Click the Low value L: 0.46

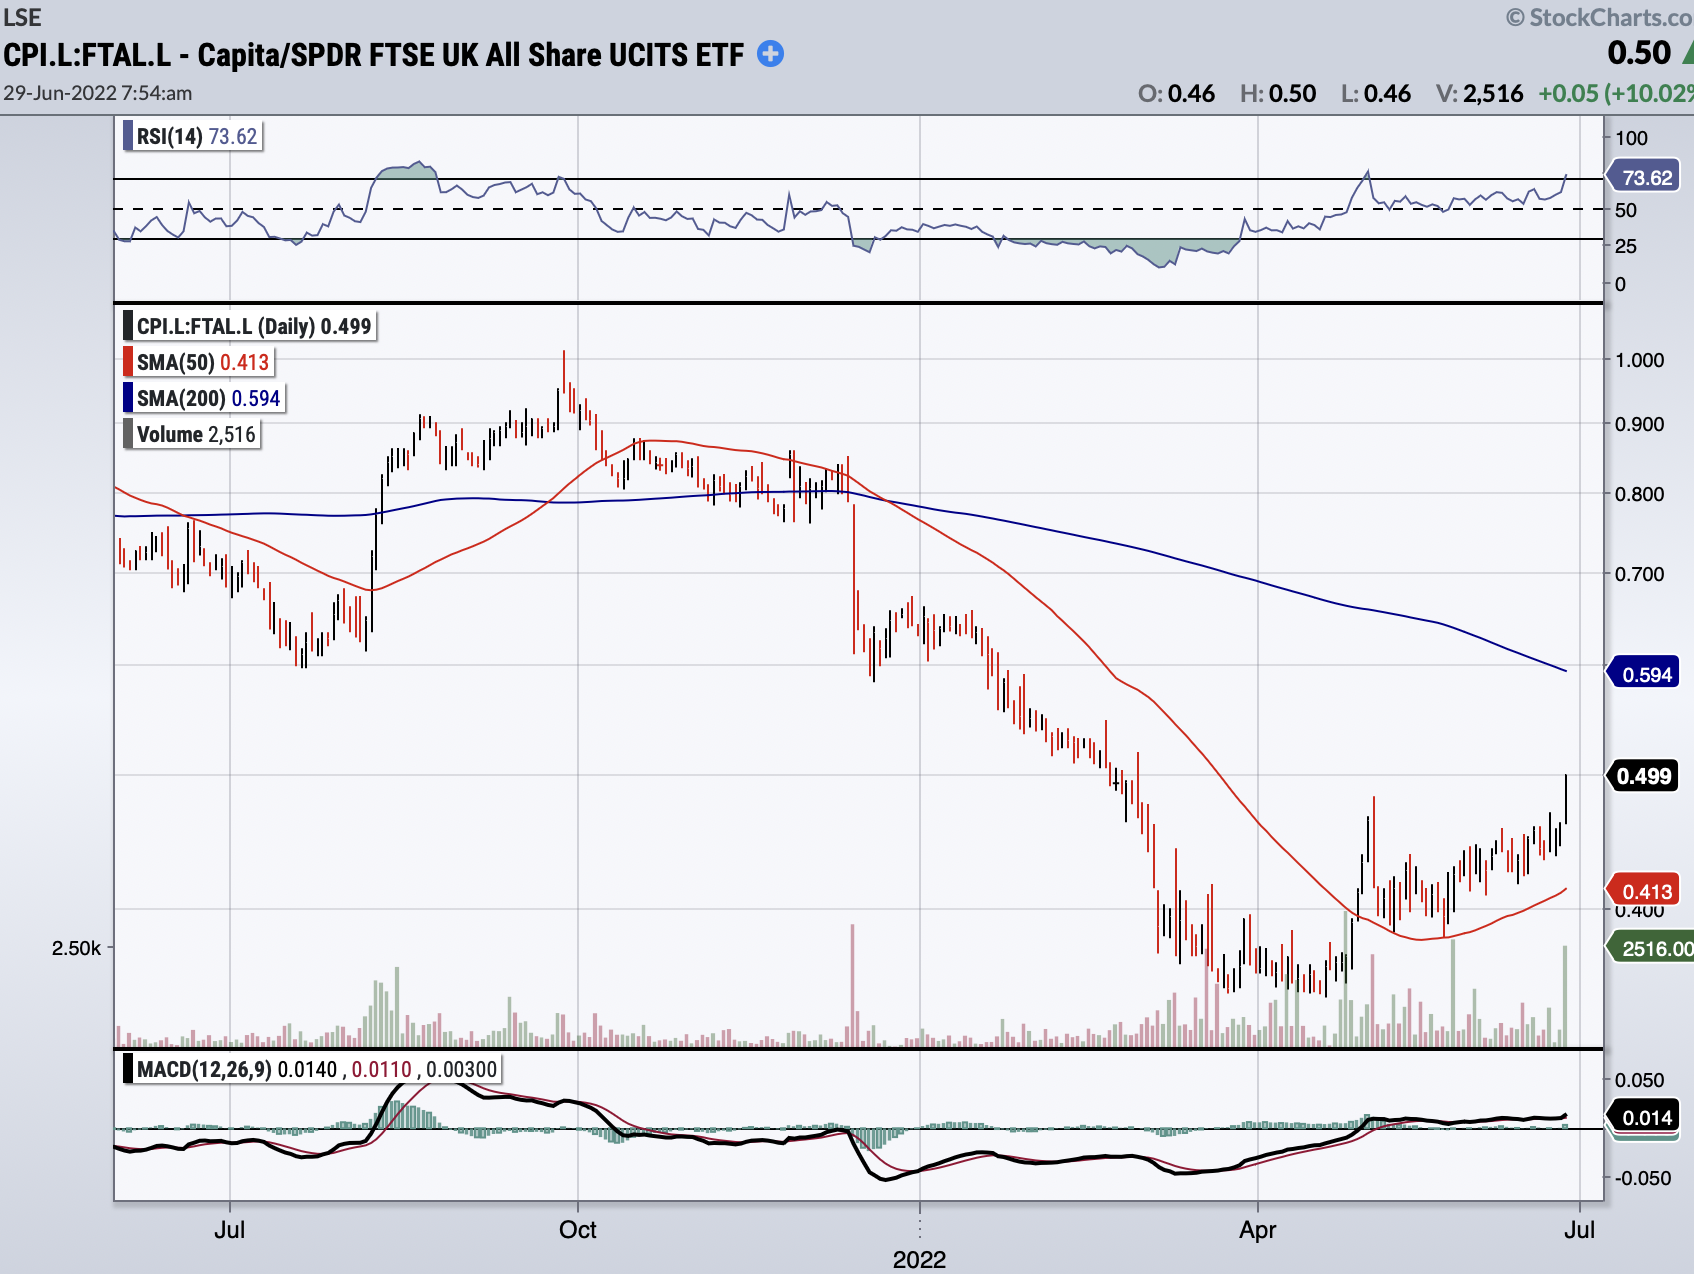(1376, 94)
